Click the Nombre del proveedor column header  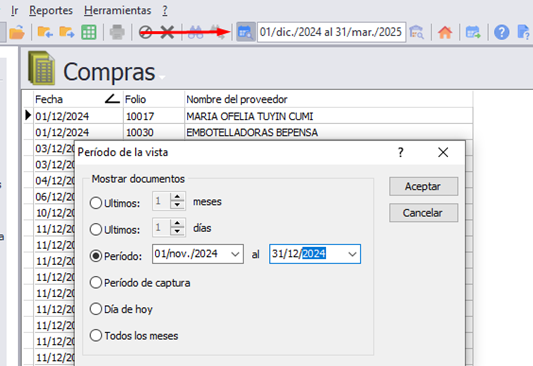[x=328, y=99]
